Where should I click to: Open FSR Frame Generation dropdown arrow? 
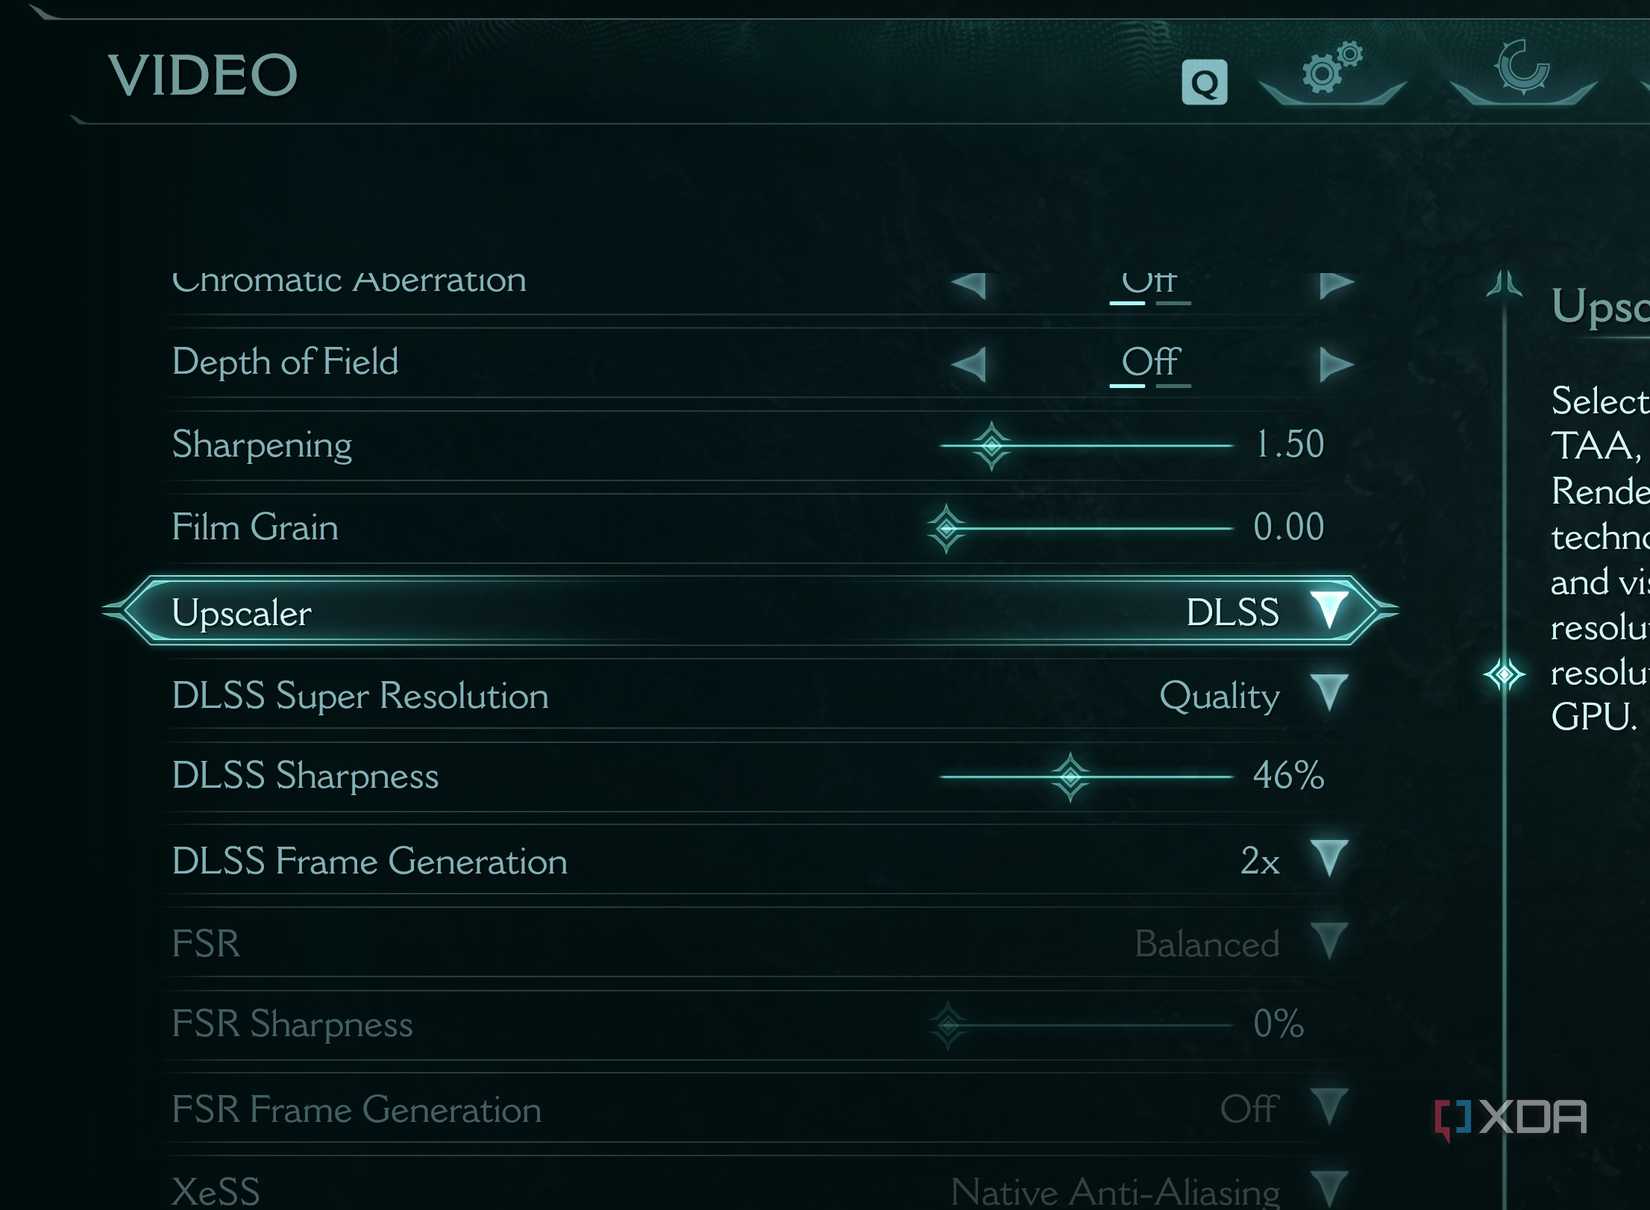pyautogui.click(x=1329, y=1107)
